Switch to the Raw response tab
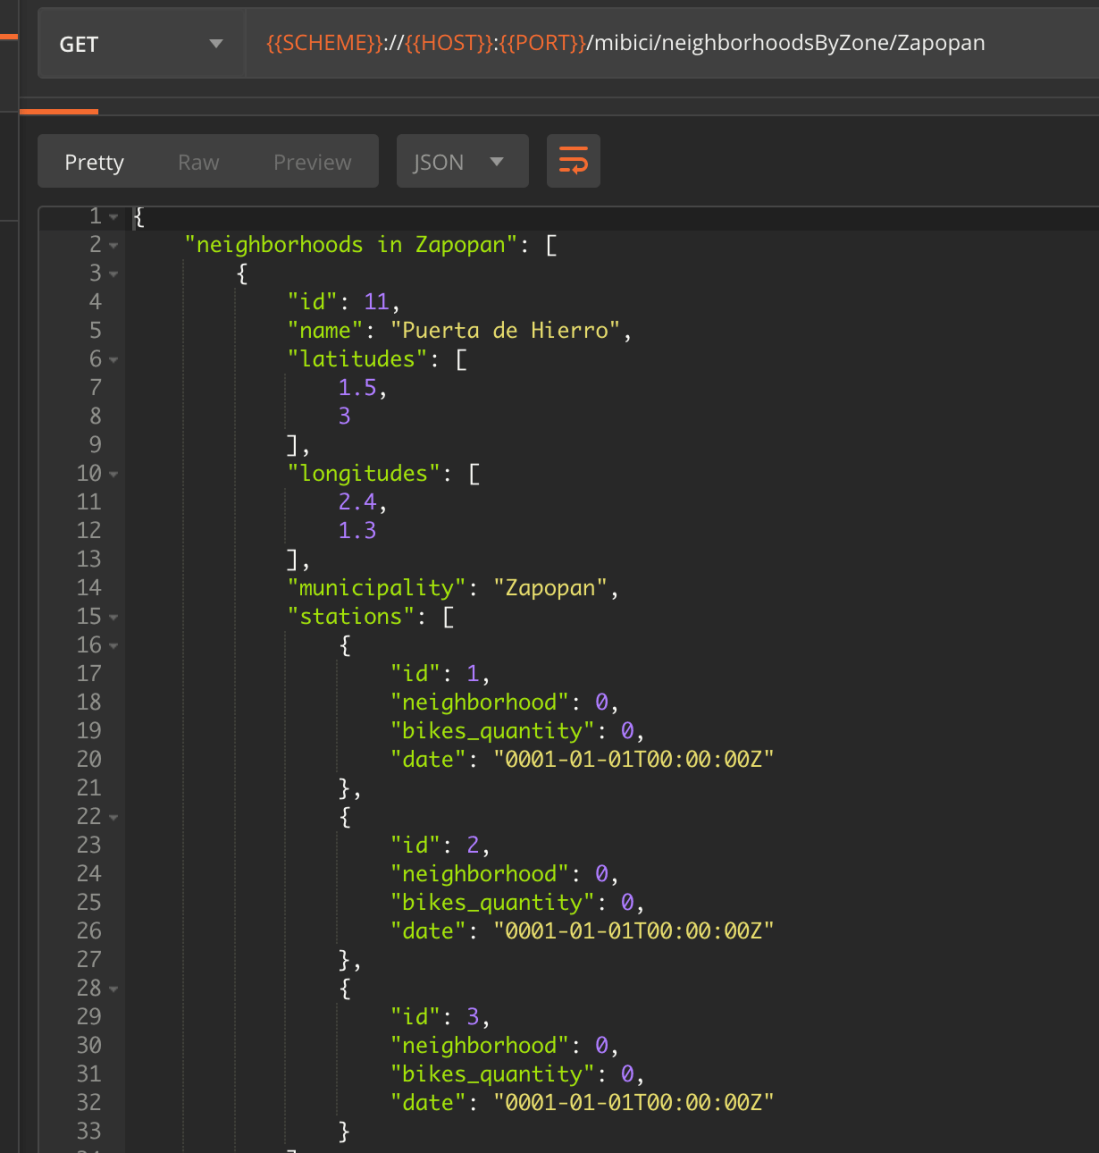 click(x=198, y=161)
